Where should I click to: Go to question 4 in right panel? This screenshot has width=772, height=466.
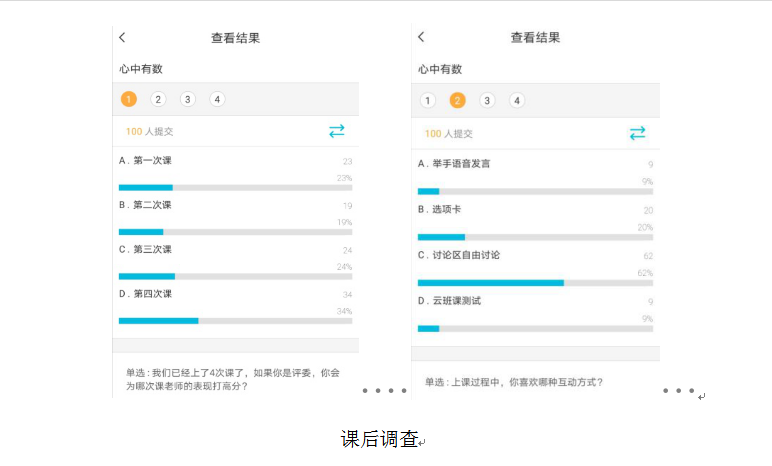[x=516, y=100]
